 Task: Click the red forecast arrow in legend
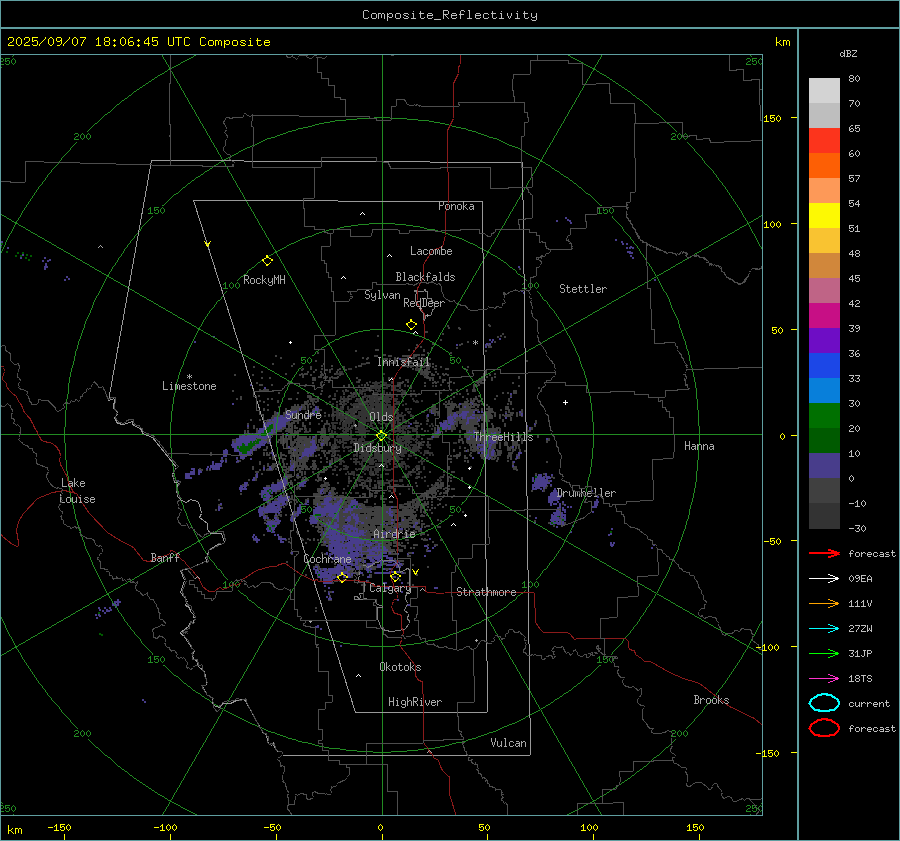(x=824, y=553)
